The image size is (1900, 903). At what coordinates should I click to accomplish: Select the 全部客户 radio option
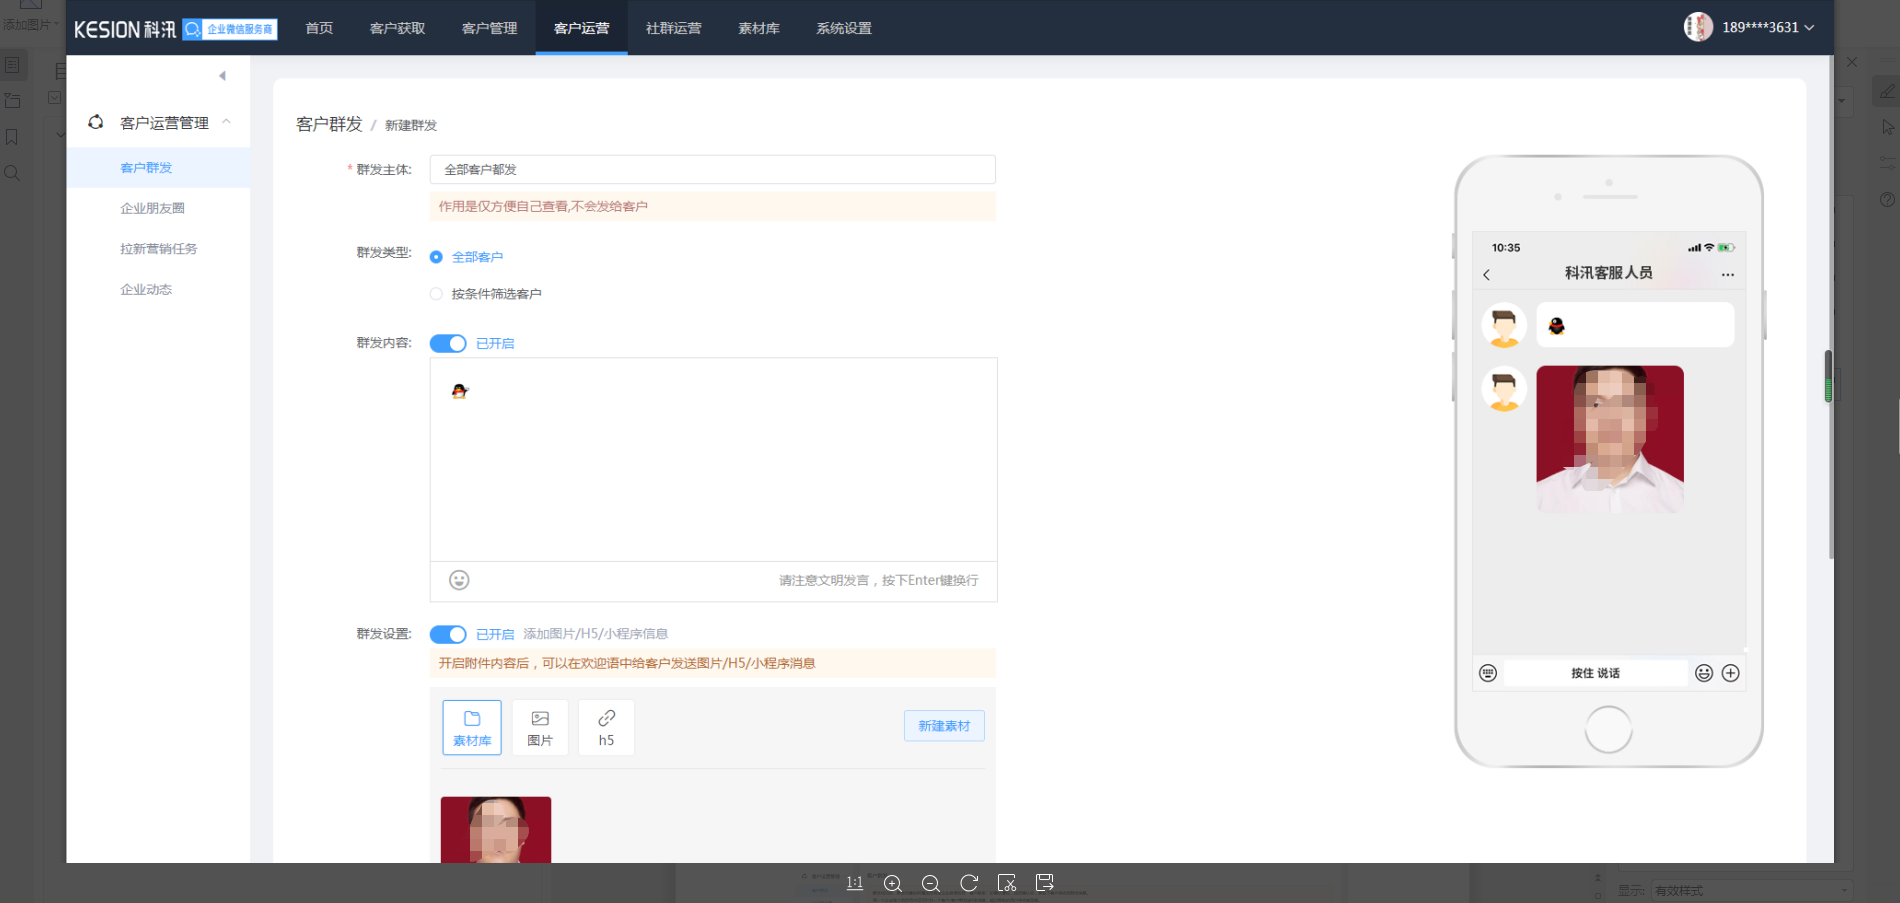[x=436, y=257]
